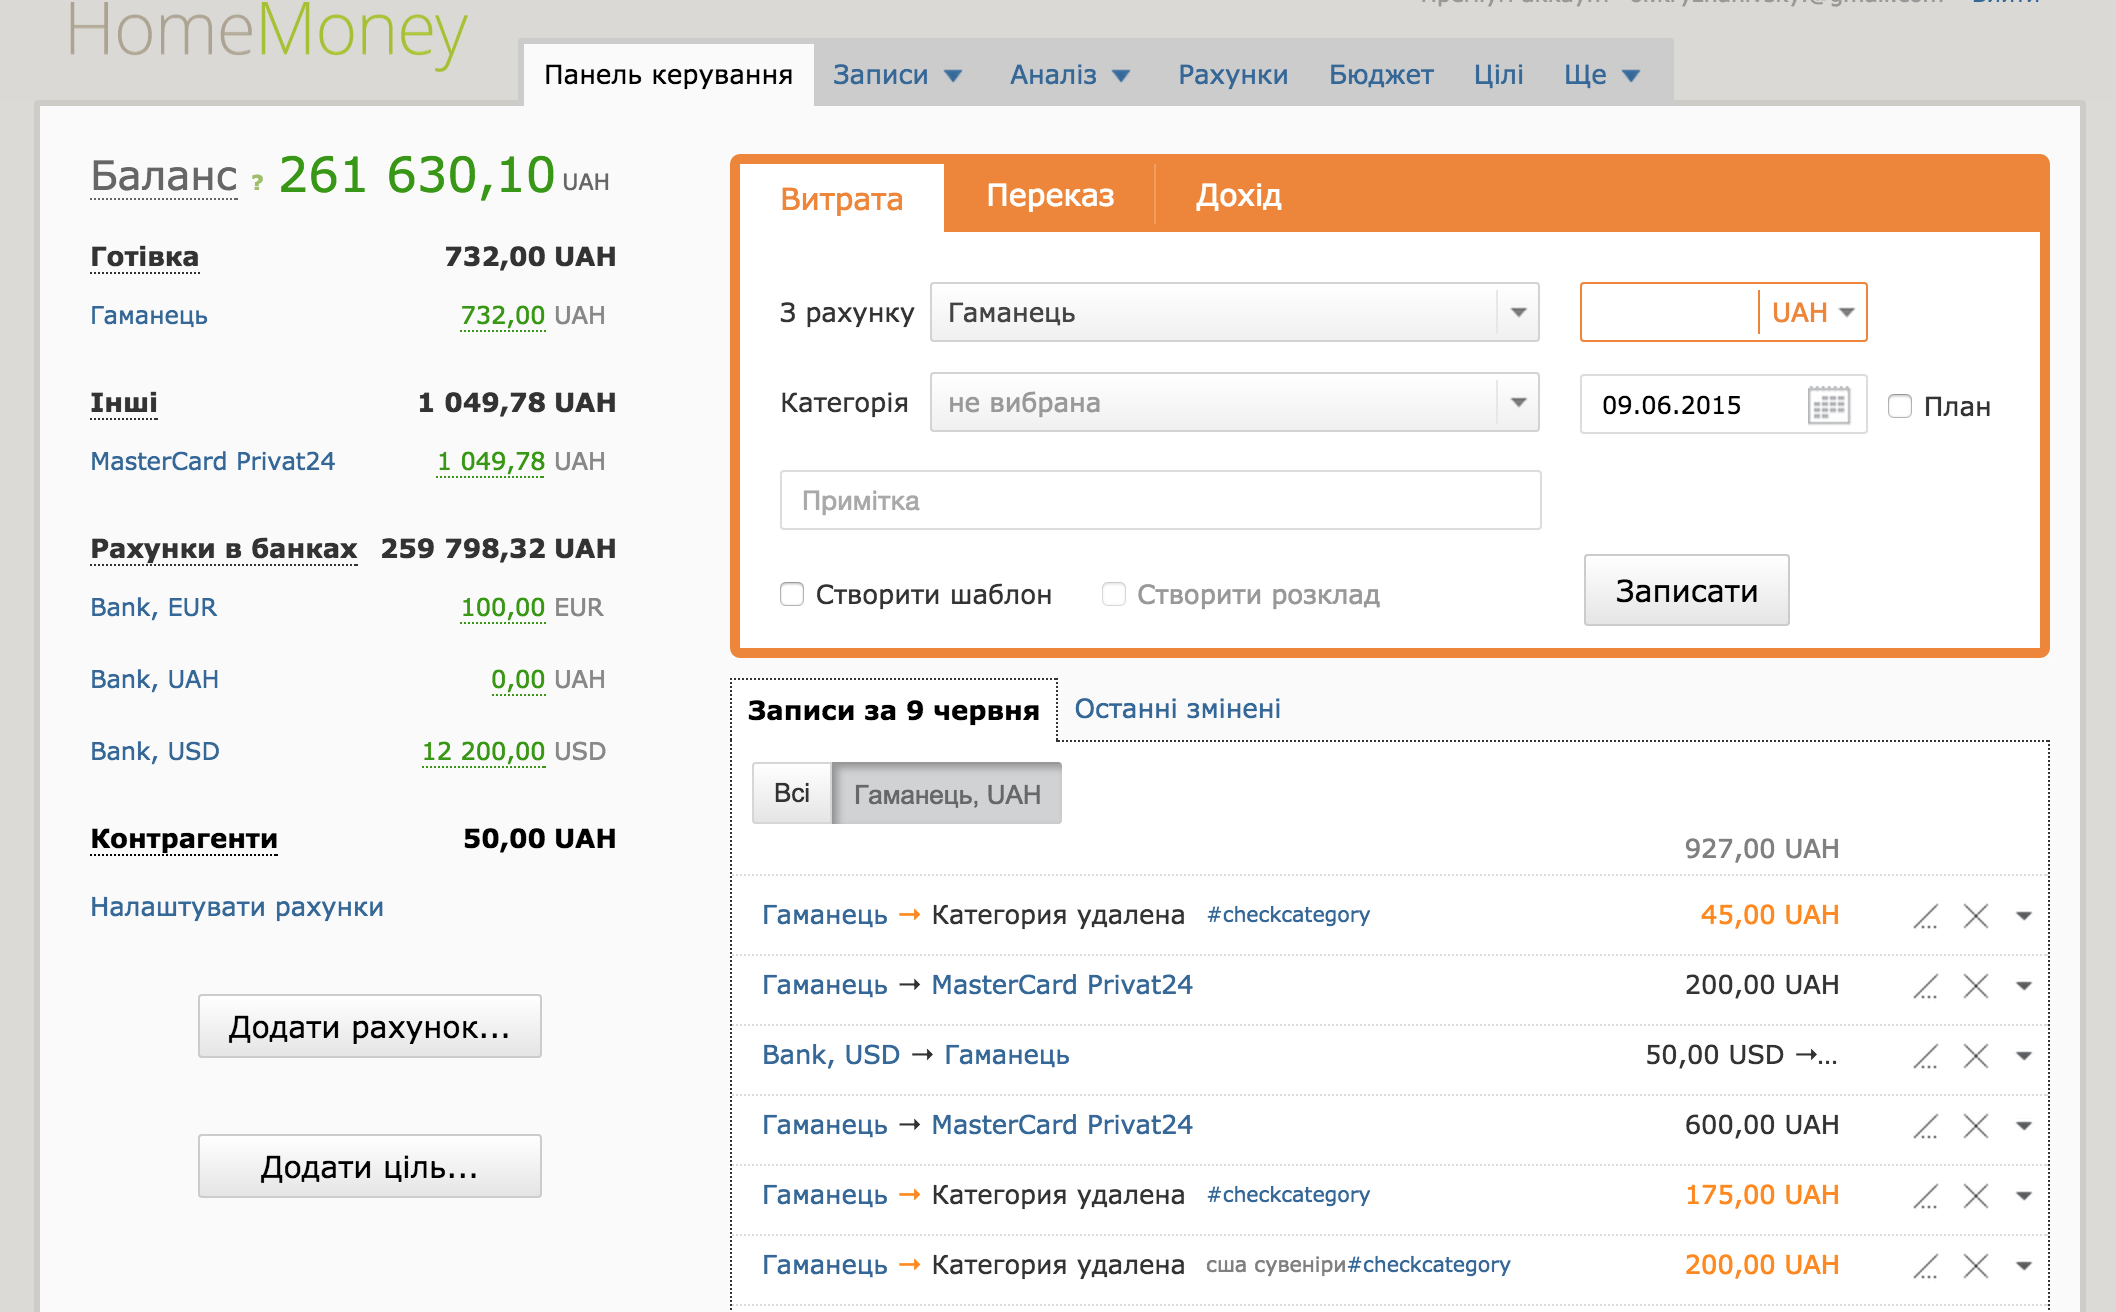The height and width of the screenshot is (1312, 2116).
Task: Expand options for 200,00 UAH Privat24 transfer
Action: click(2023, 986)
